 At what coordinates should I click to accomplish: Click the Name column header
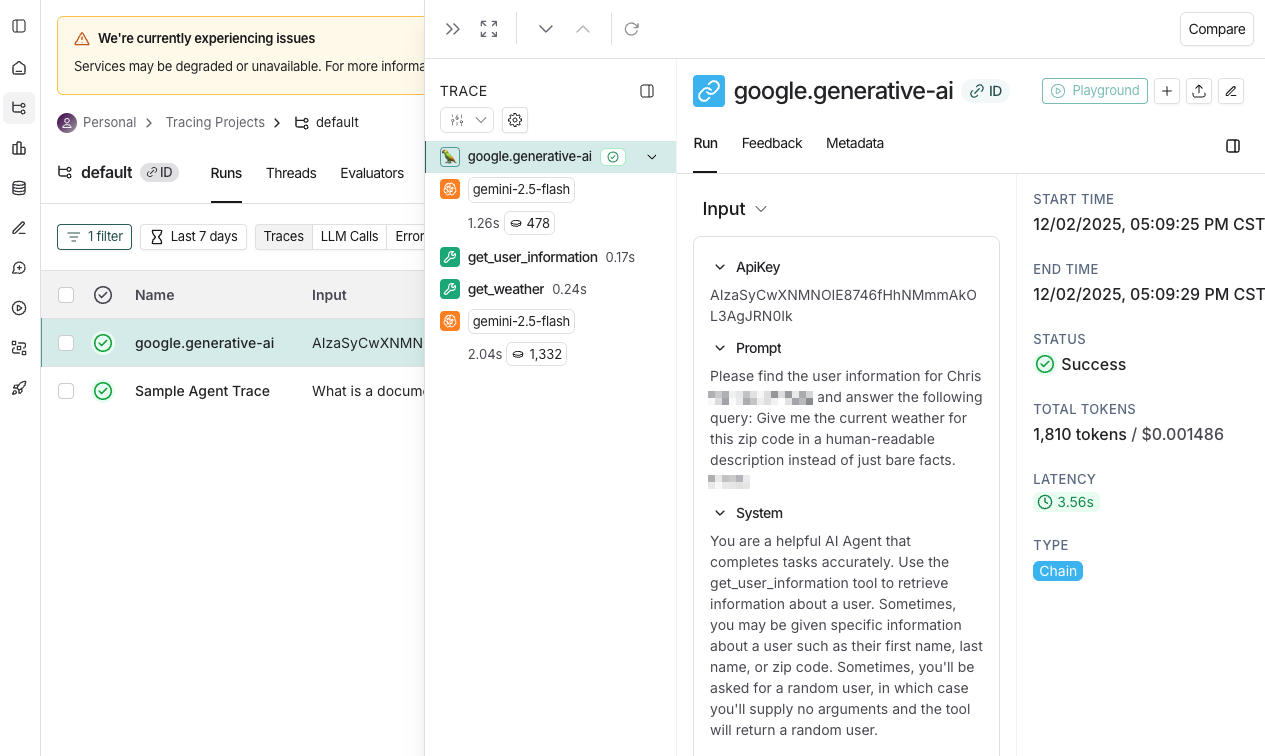155,295
